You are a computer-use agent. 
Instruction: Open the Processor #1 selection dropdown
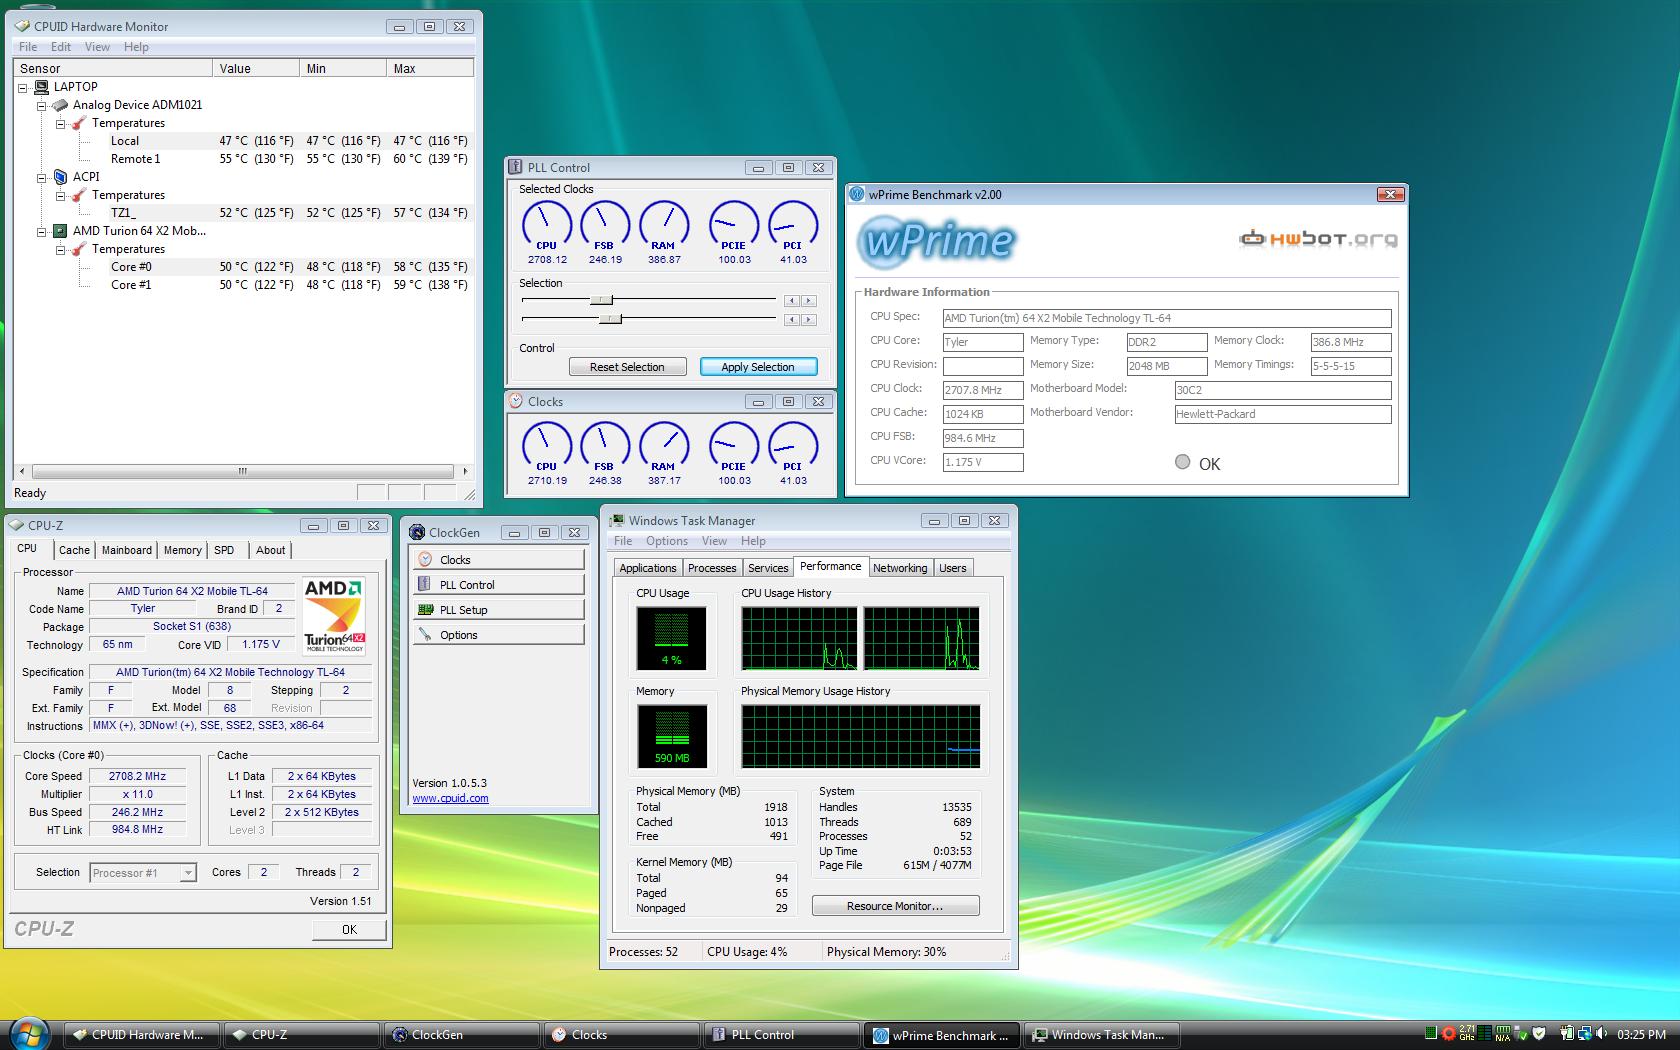pos(187,873)
